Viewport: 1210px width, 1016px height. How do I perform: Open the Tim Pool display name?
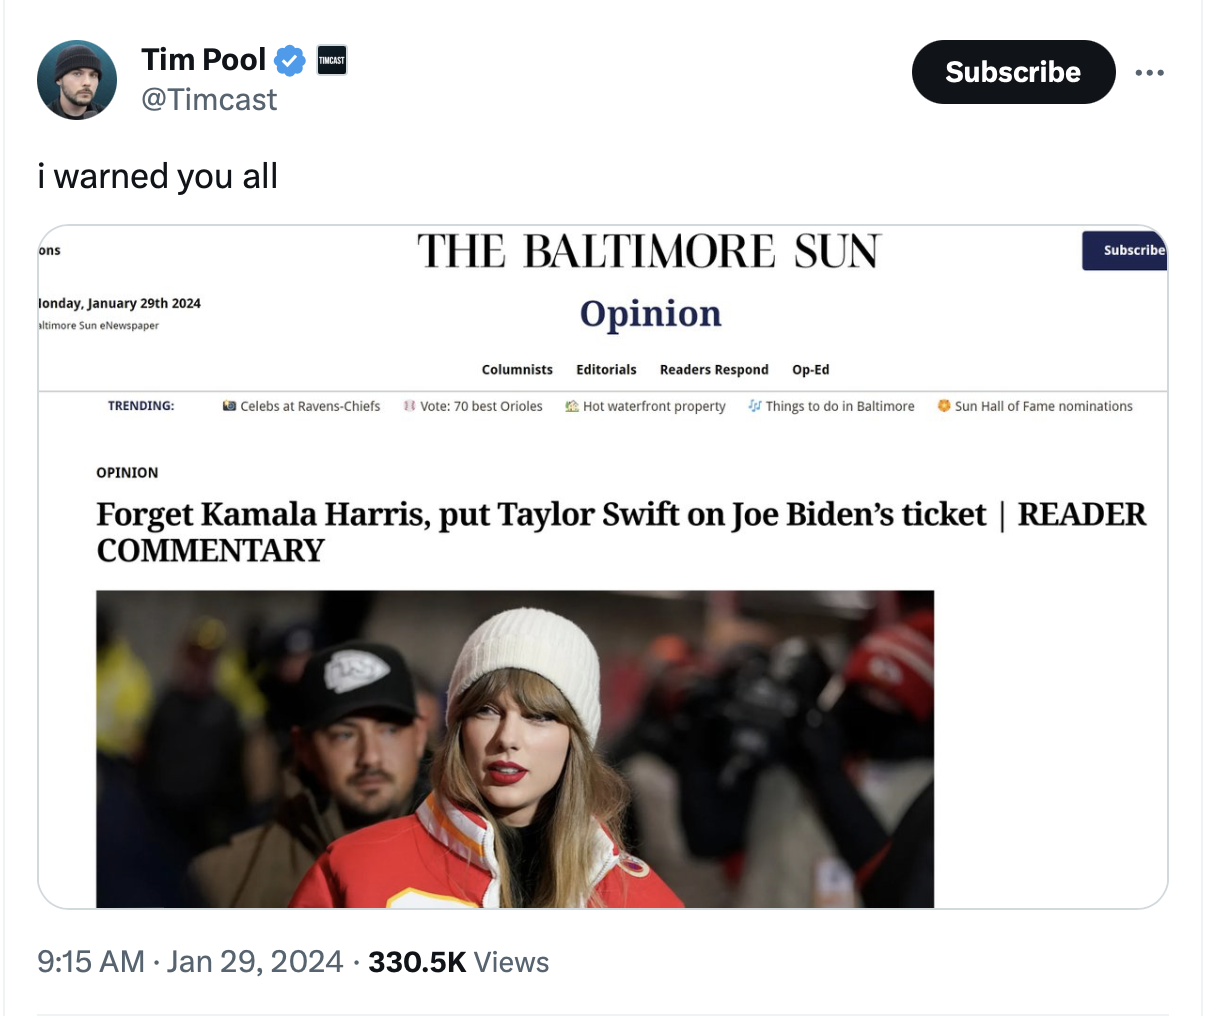(204, 59)
